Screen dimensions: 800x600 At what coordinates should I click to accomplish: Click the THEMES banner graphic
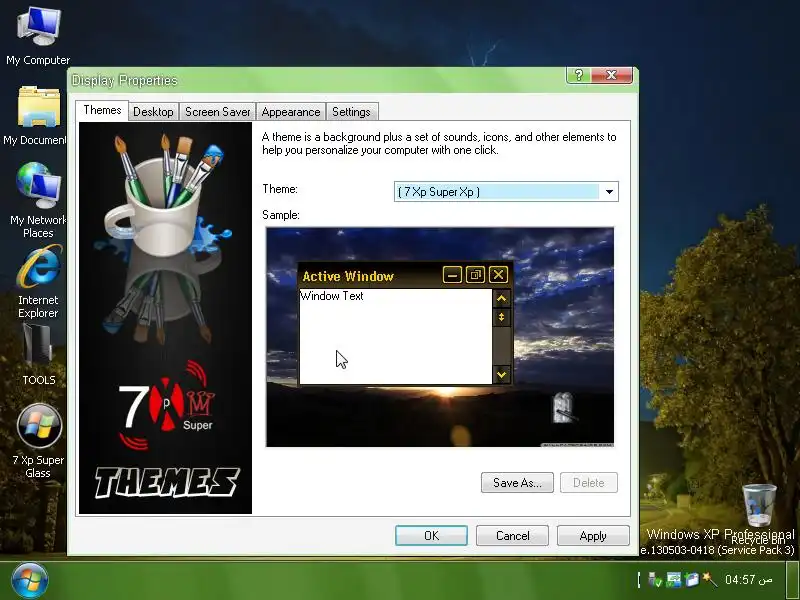[x=167, y=483]
